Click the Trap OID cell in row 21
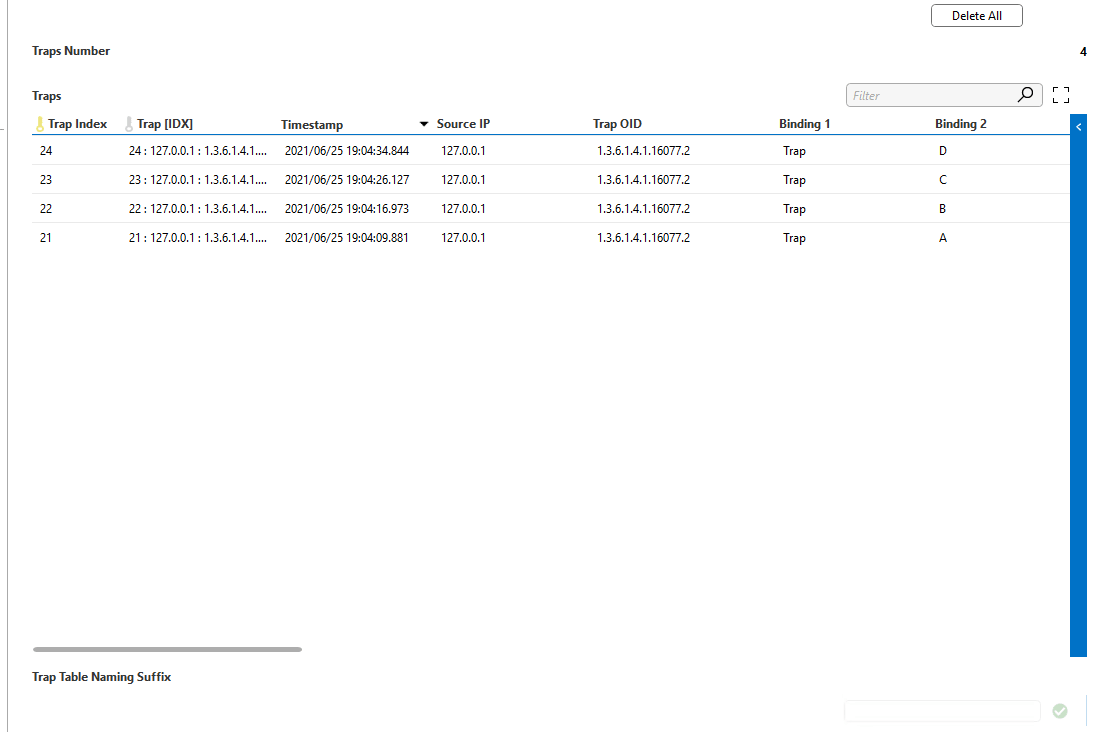1094x732 pixels. coord(643,238)
